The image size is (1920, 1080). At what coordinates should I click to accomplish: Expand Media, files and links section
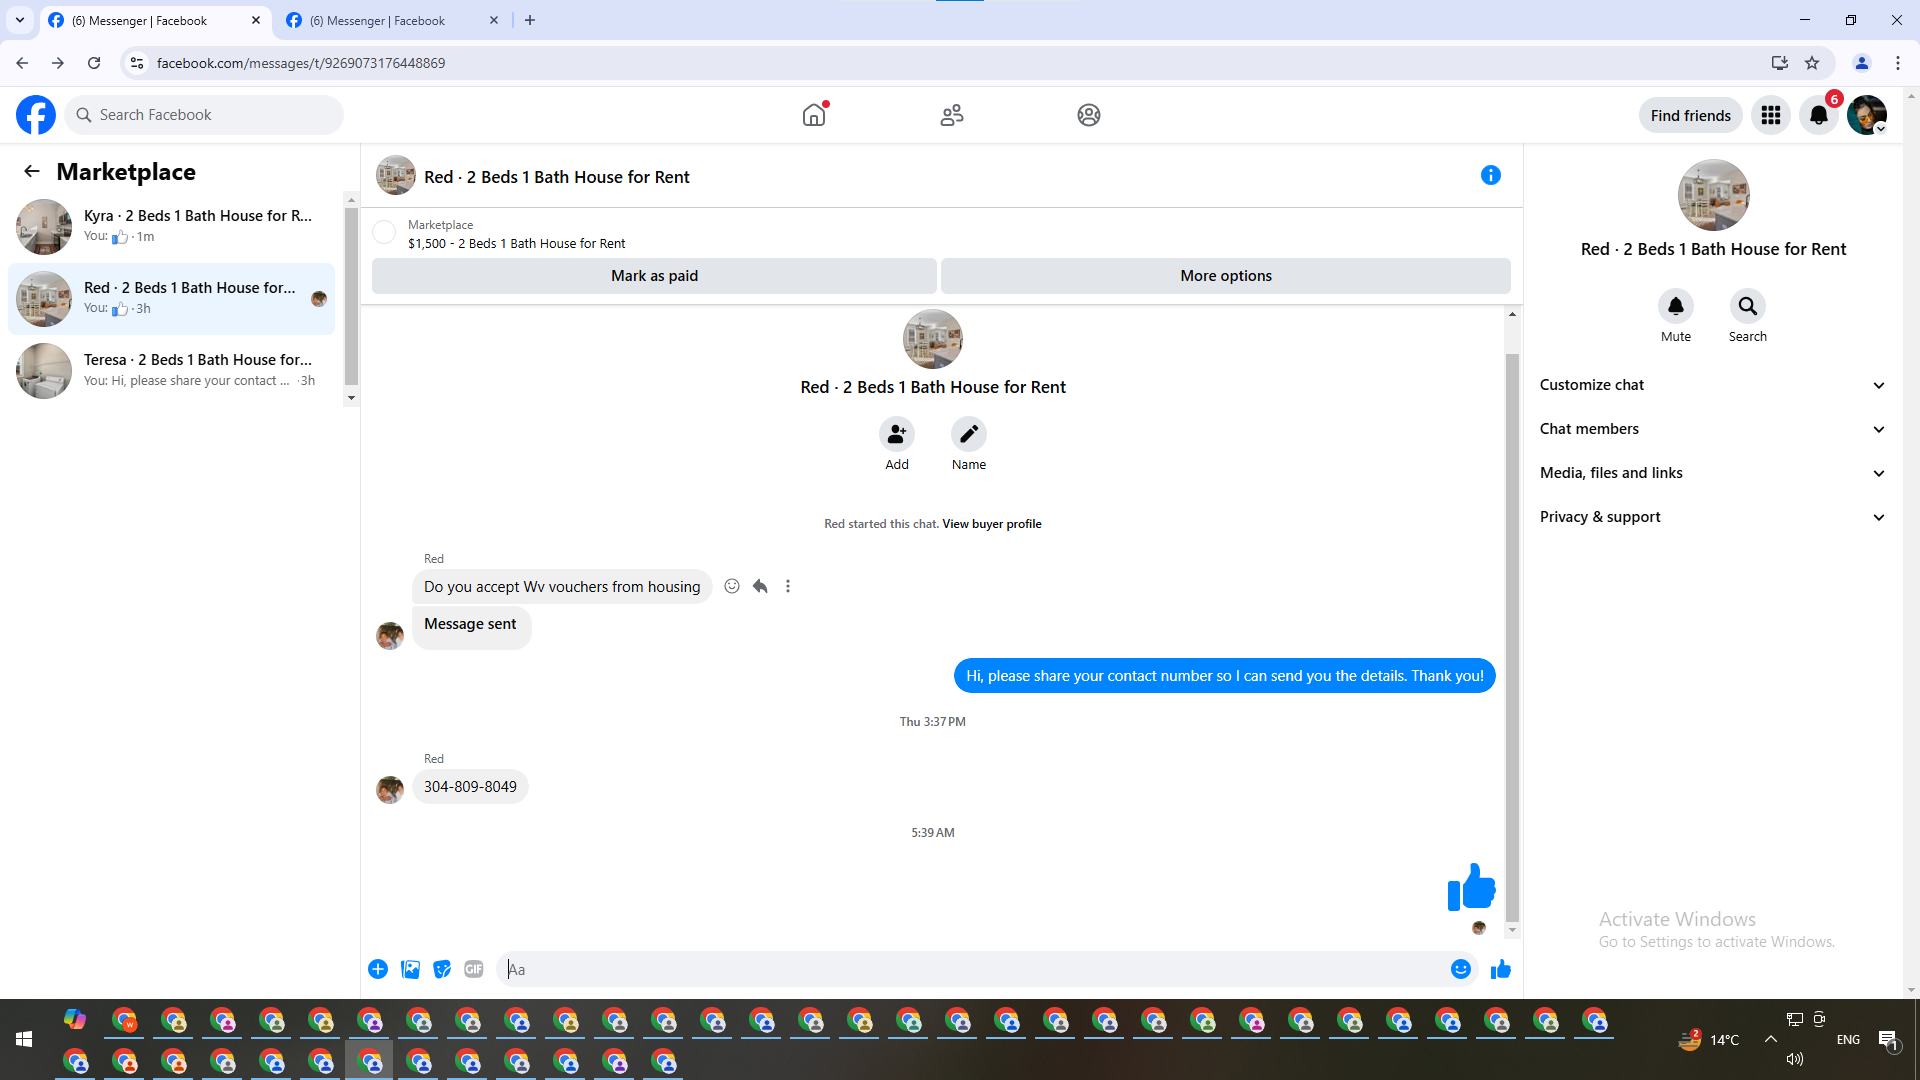(1713, 473)
